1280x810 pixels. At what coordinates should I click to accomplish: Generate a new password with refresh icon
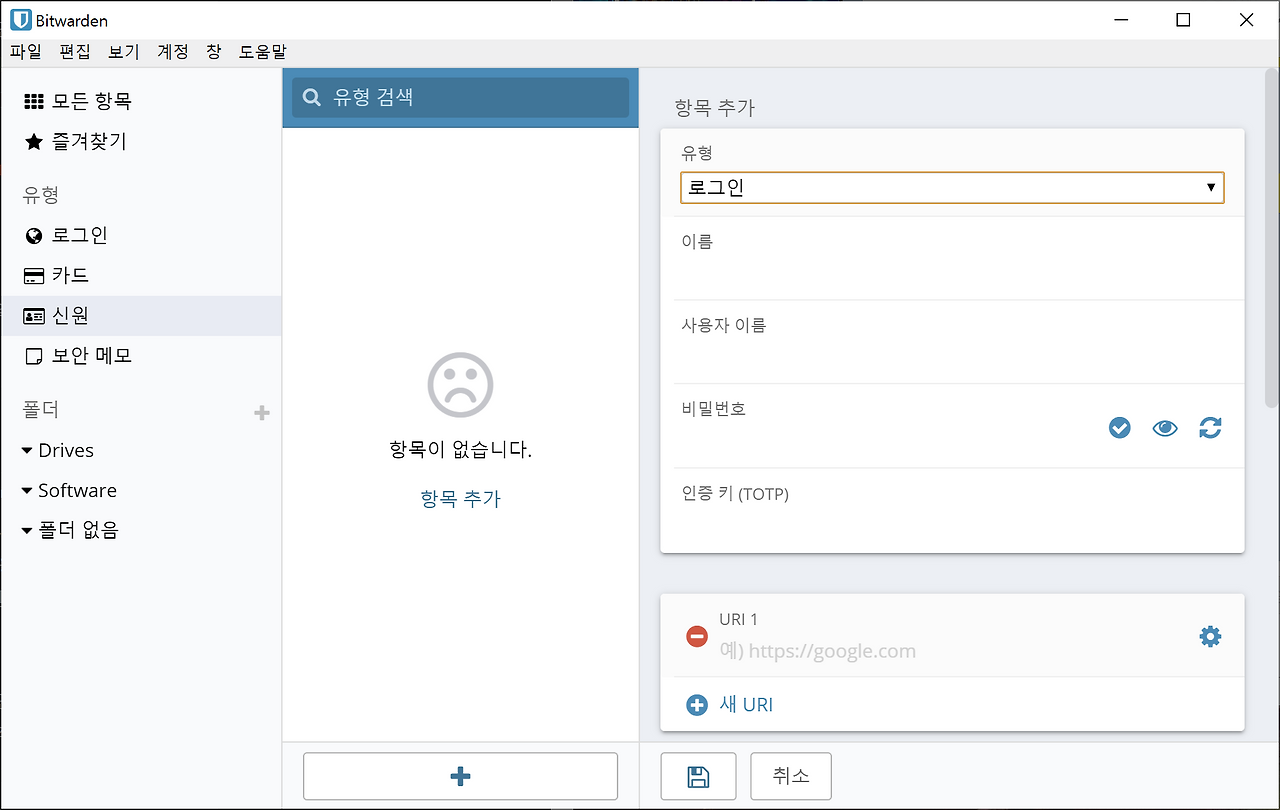point(1210,428)
